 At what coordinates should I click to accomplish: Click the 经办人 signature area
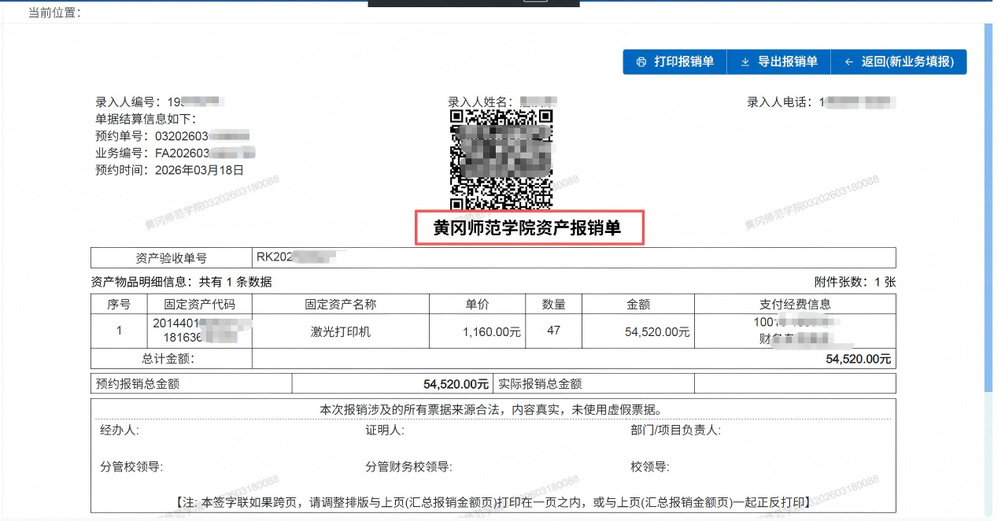click(120, 430)
